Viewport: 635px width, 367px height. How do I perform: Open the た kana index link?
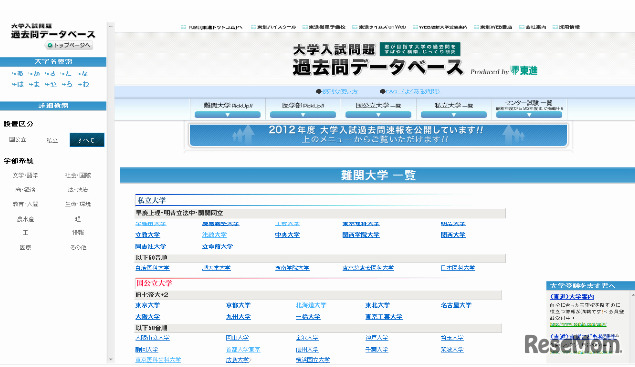pyautogui.click(x=66, y=74)
